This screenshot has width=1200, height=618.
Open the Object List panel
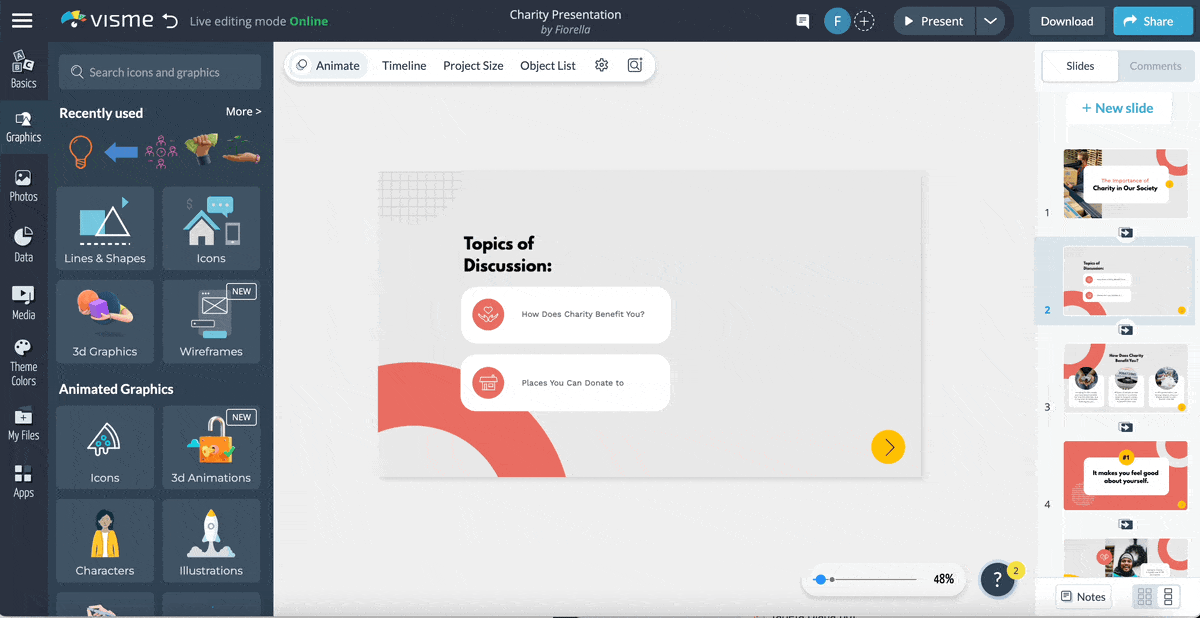click(547, 66)
